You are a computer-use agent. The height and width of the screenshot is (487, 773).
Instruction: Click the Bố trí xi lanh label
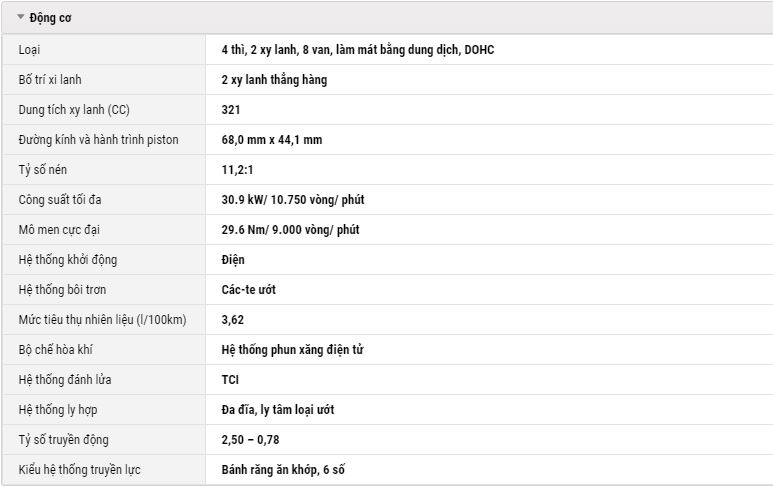(x=50, y=80)
